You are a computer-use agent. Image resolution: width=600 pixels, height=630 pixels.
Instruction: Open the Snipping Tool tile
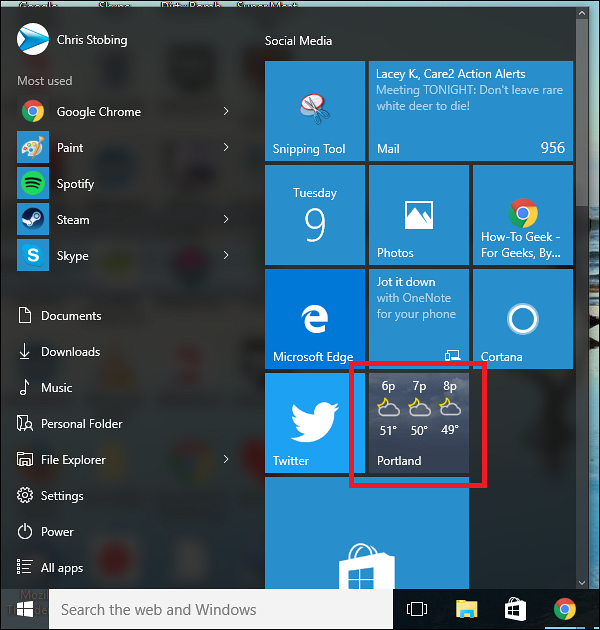pos(314,111)
